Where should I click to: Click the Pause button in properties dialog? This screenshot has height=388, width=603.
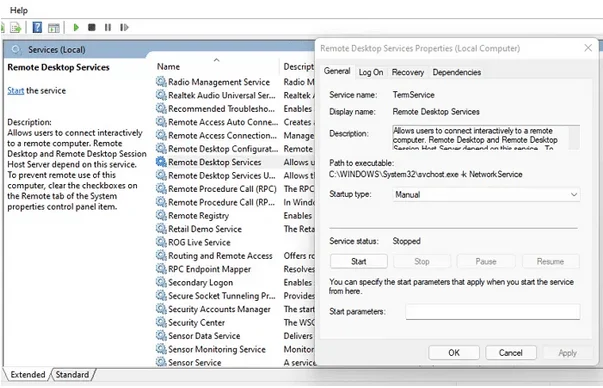[486, 261]
